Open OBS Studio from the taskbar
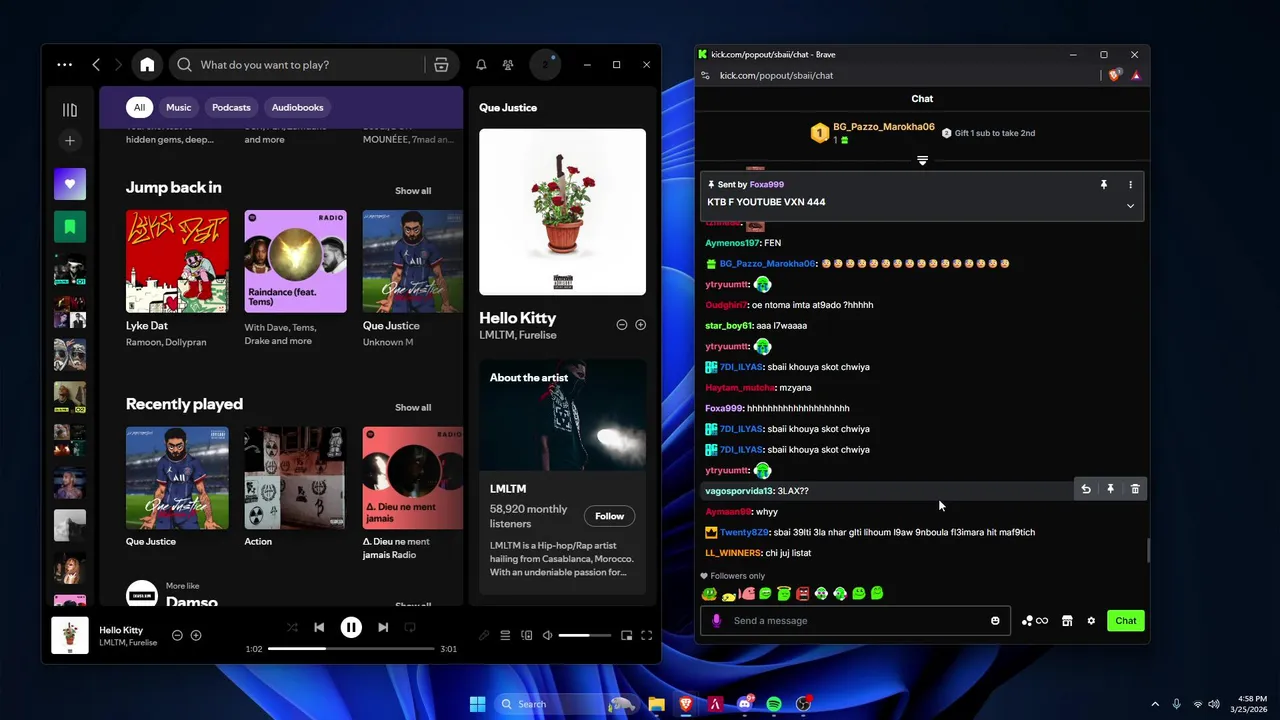 pyautogui.click(x=803, y=704)
